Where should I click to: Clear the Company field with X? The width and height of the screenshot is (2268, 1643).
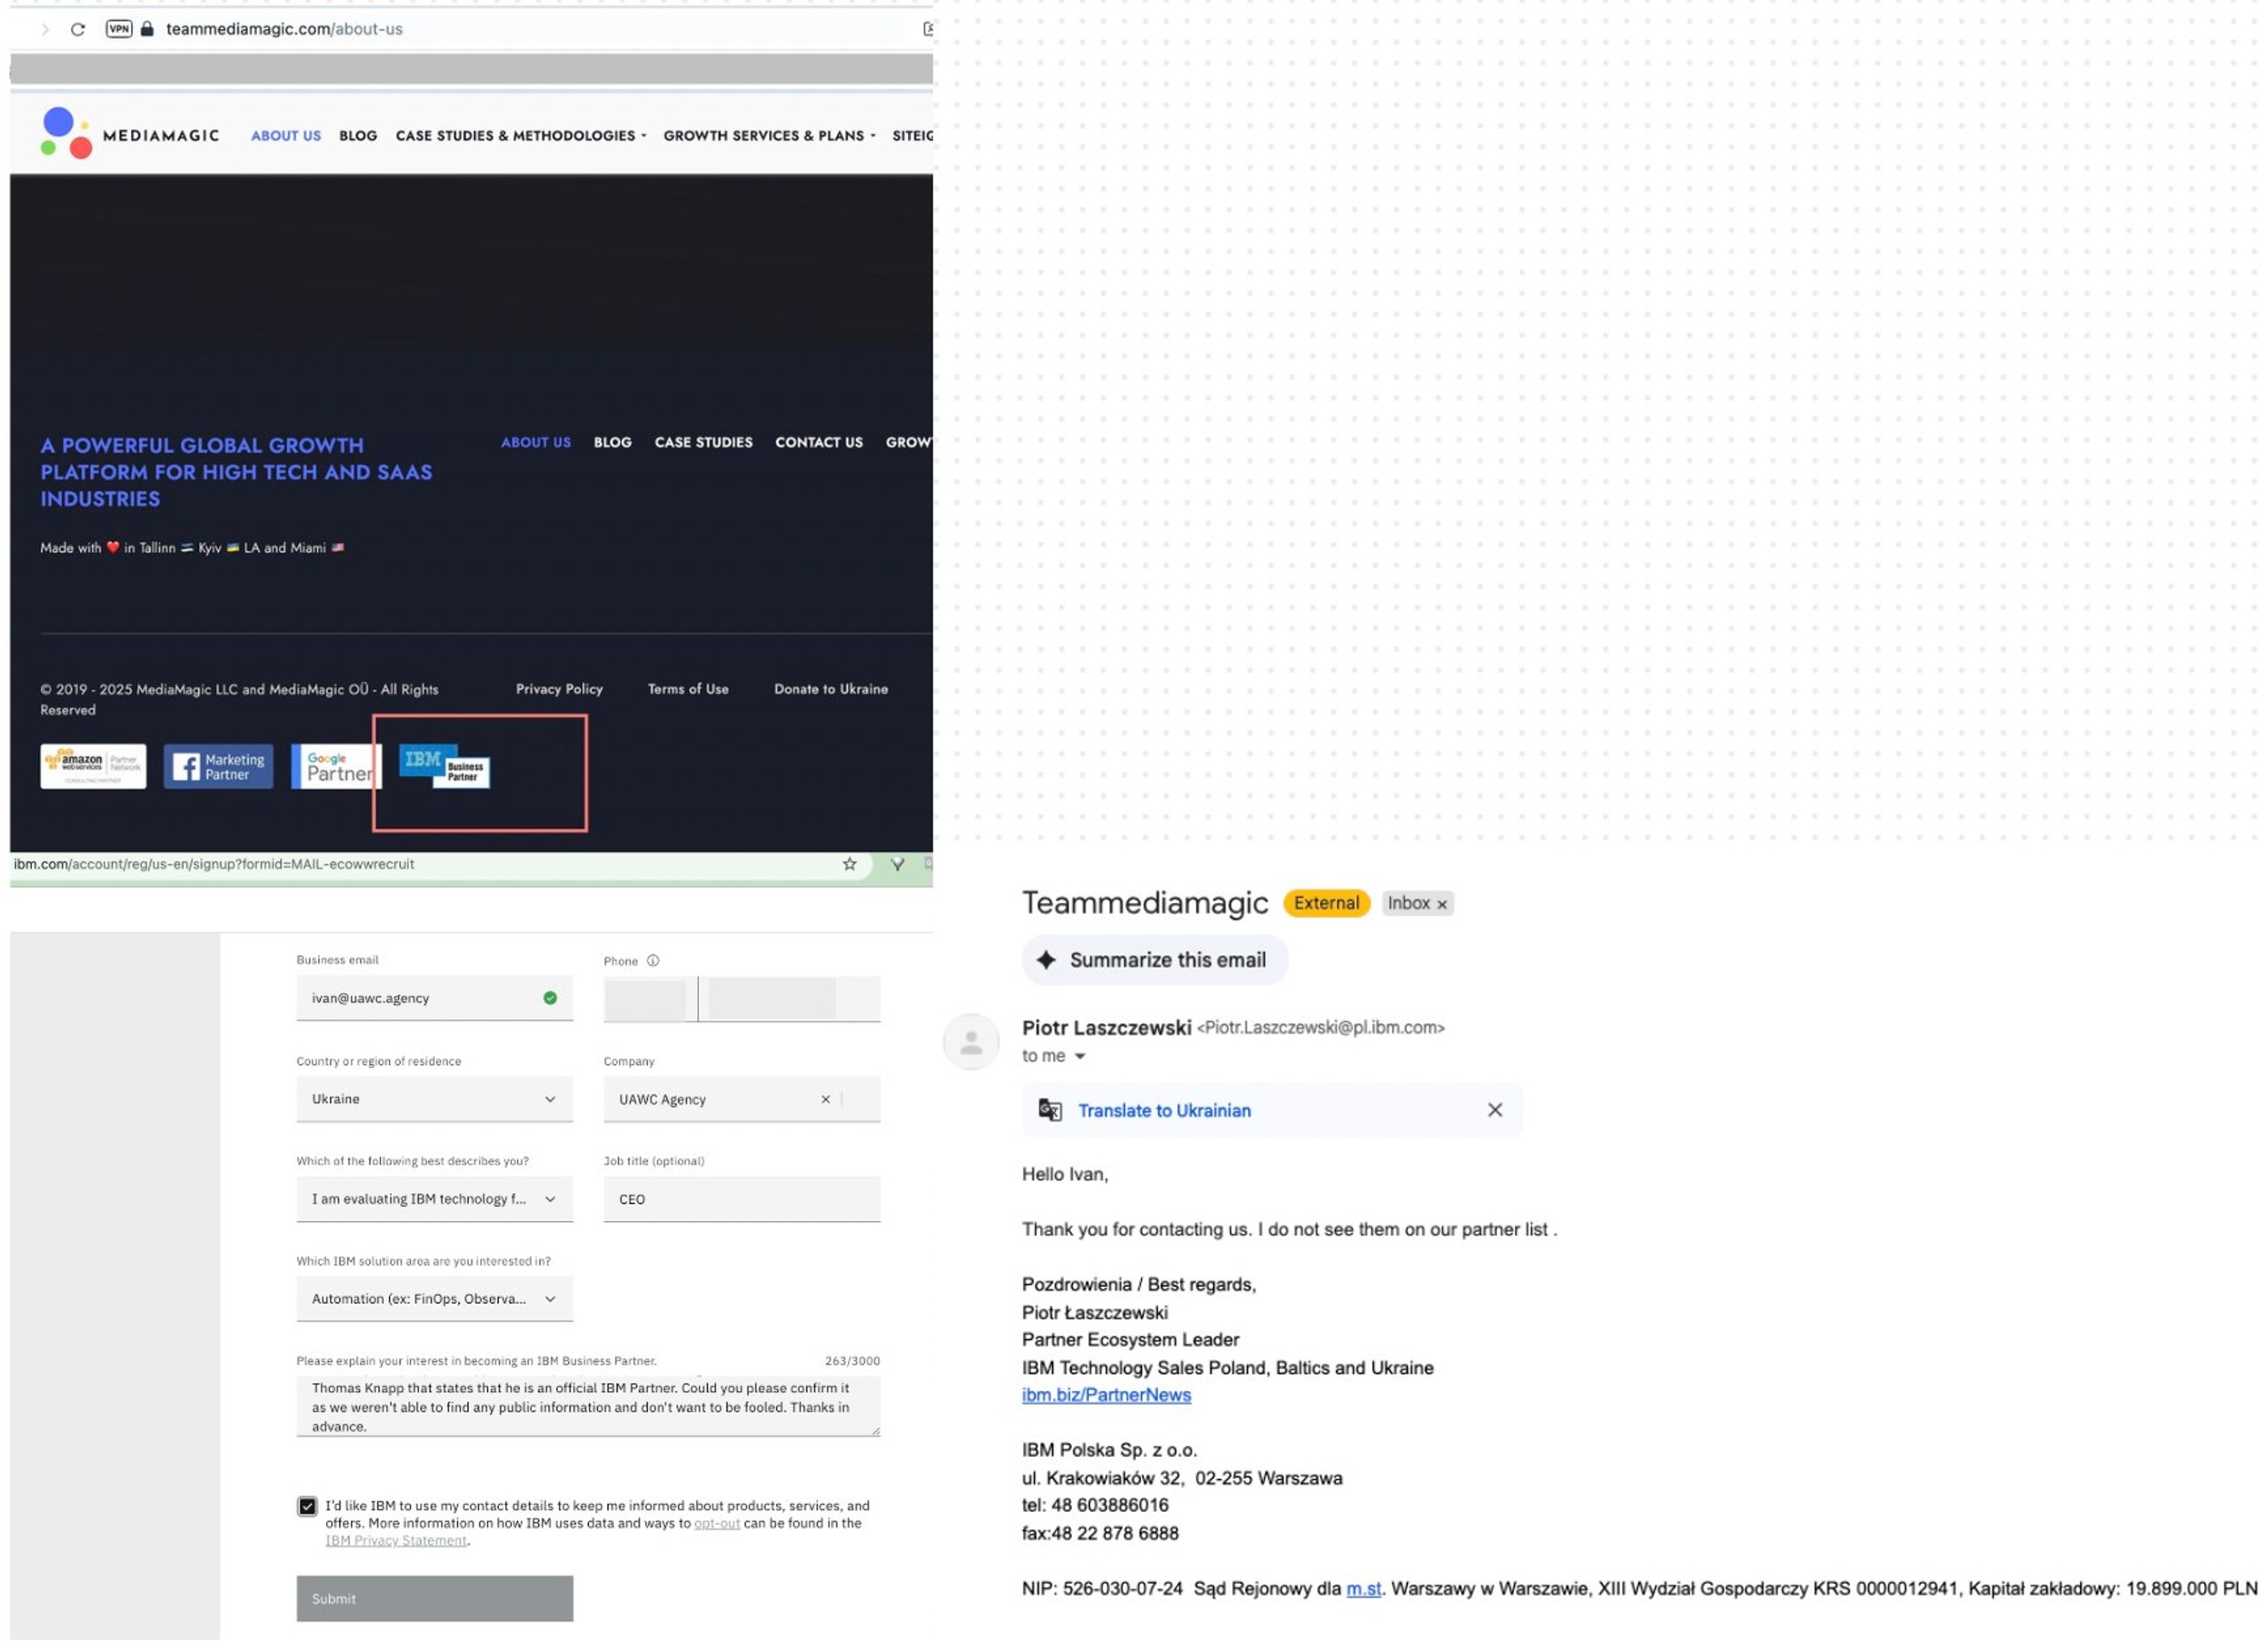pyautogui.click(x=826, y=1099)
